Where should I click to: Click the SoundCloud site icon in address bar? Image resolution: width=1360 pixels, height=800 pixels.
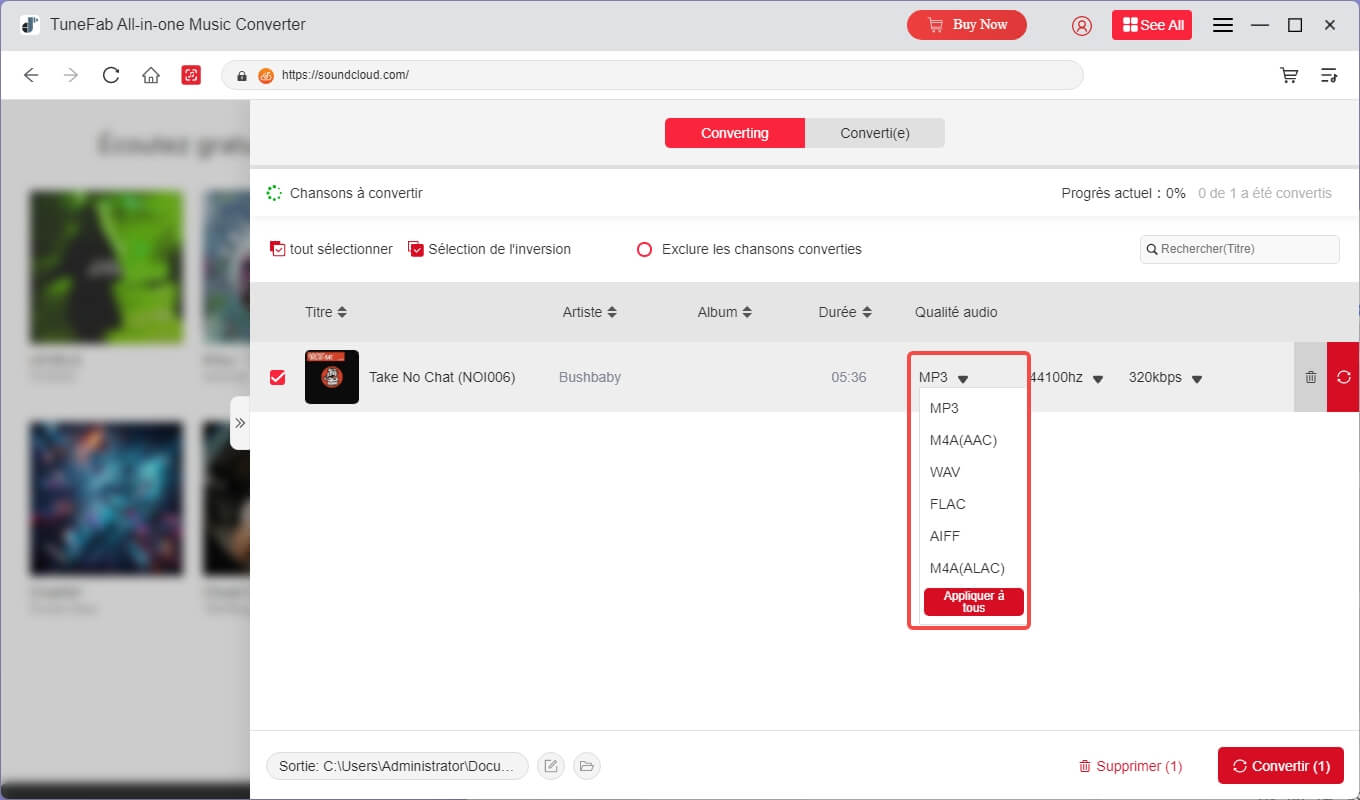tap(266, 75)
